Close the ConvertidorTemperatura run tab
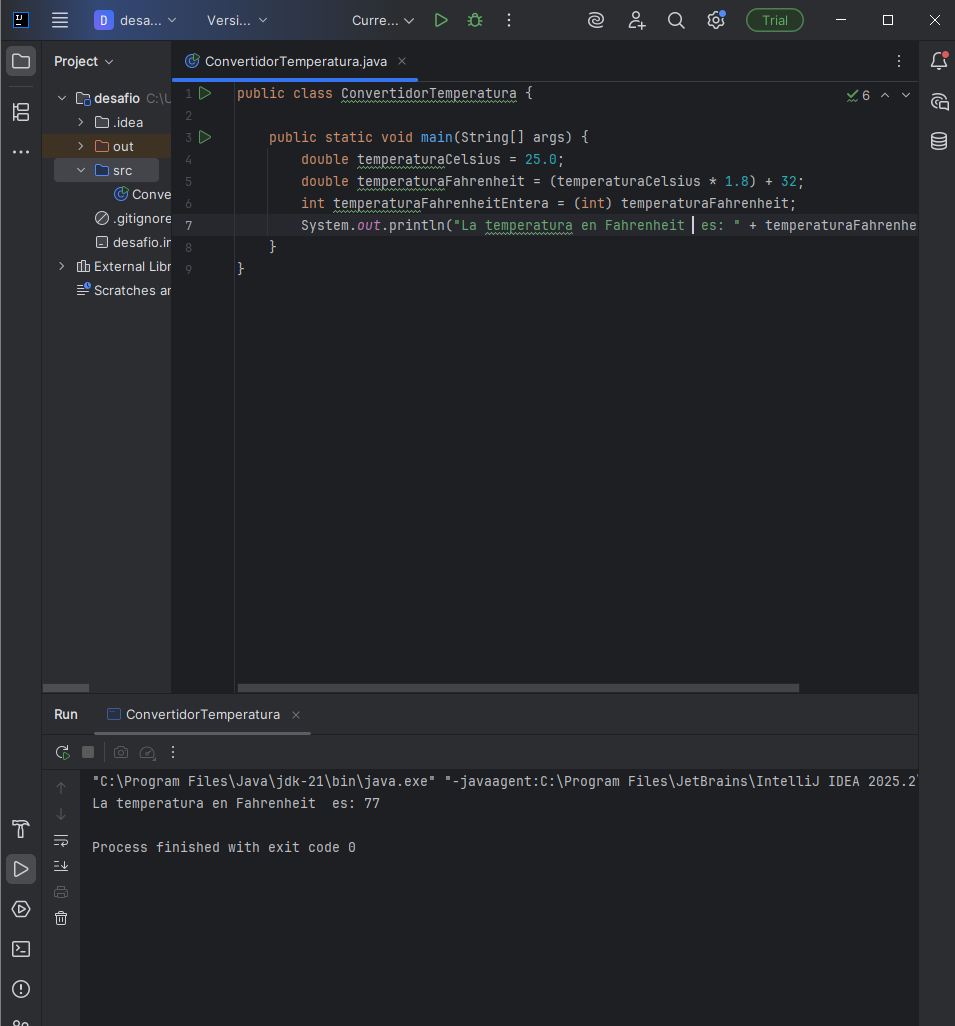Screen dimensions: 955x1026 [x=296, y=715]
